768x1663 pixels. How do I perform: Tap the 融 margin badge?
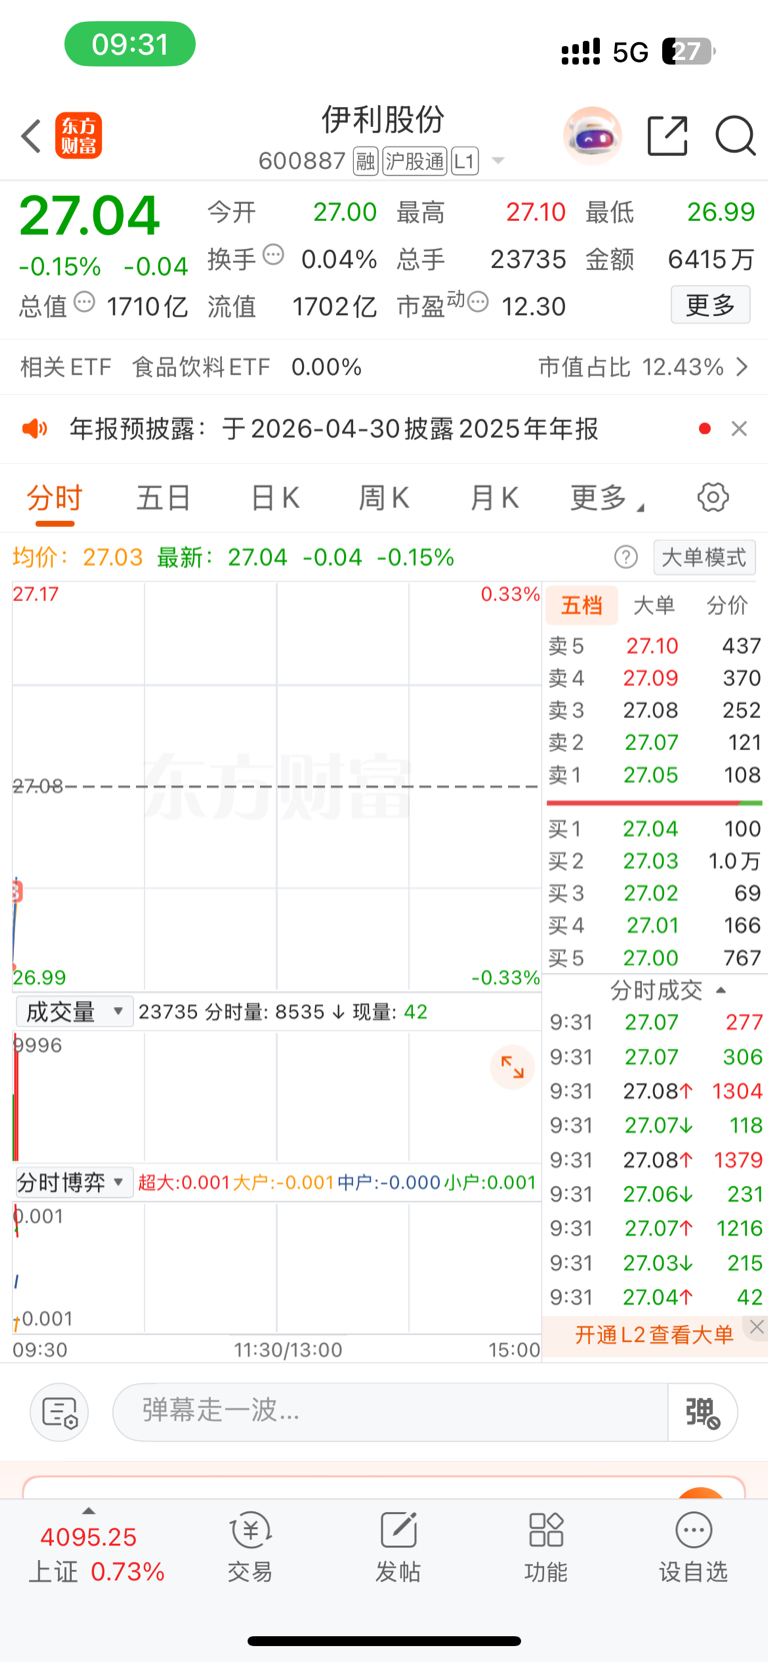tap(366, 161)
